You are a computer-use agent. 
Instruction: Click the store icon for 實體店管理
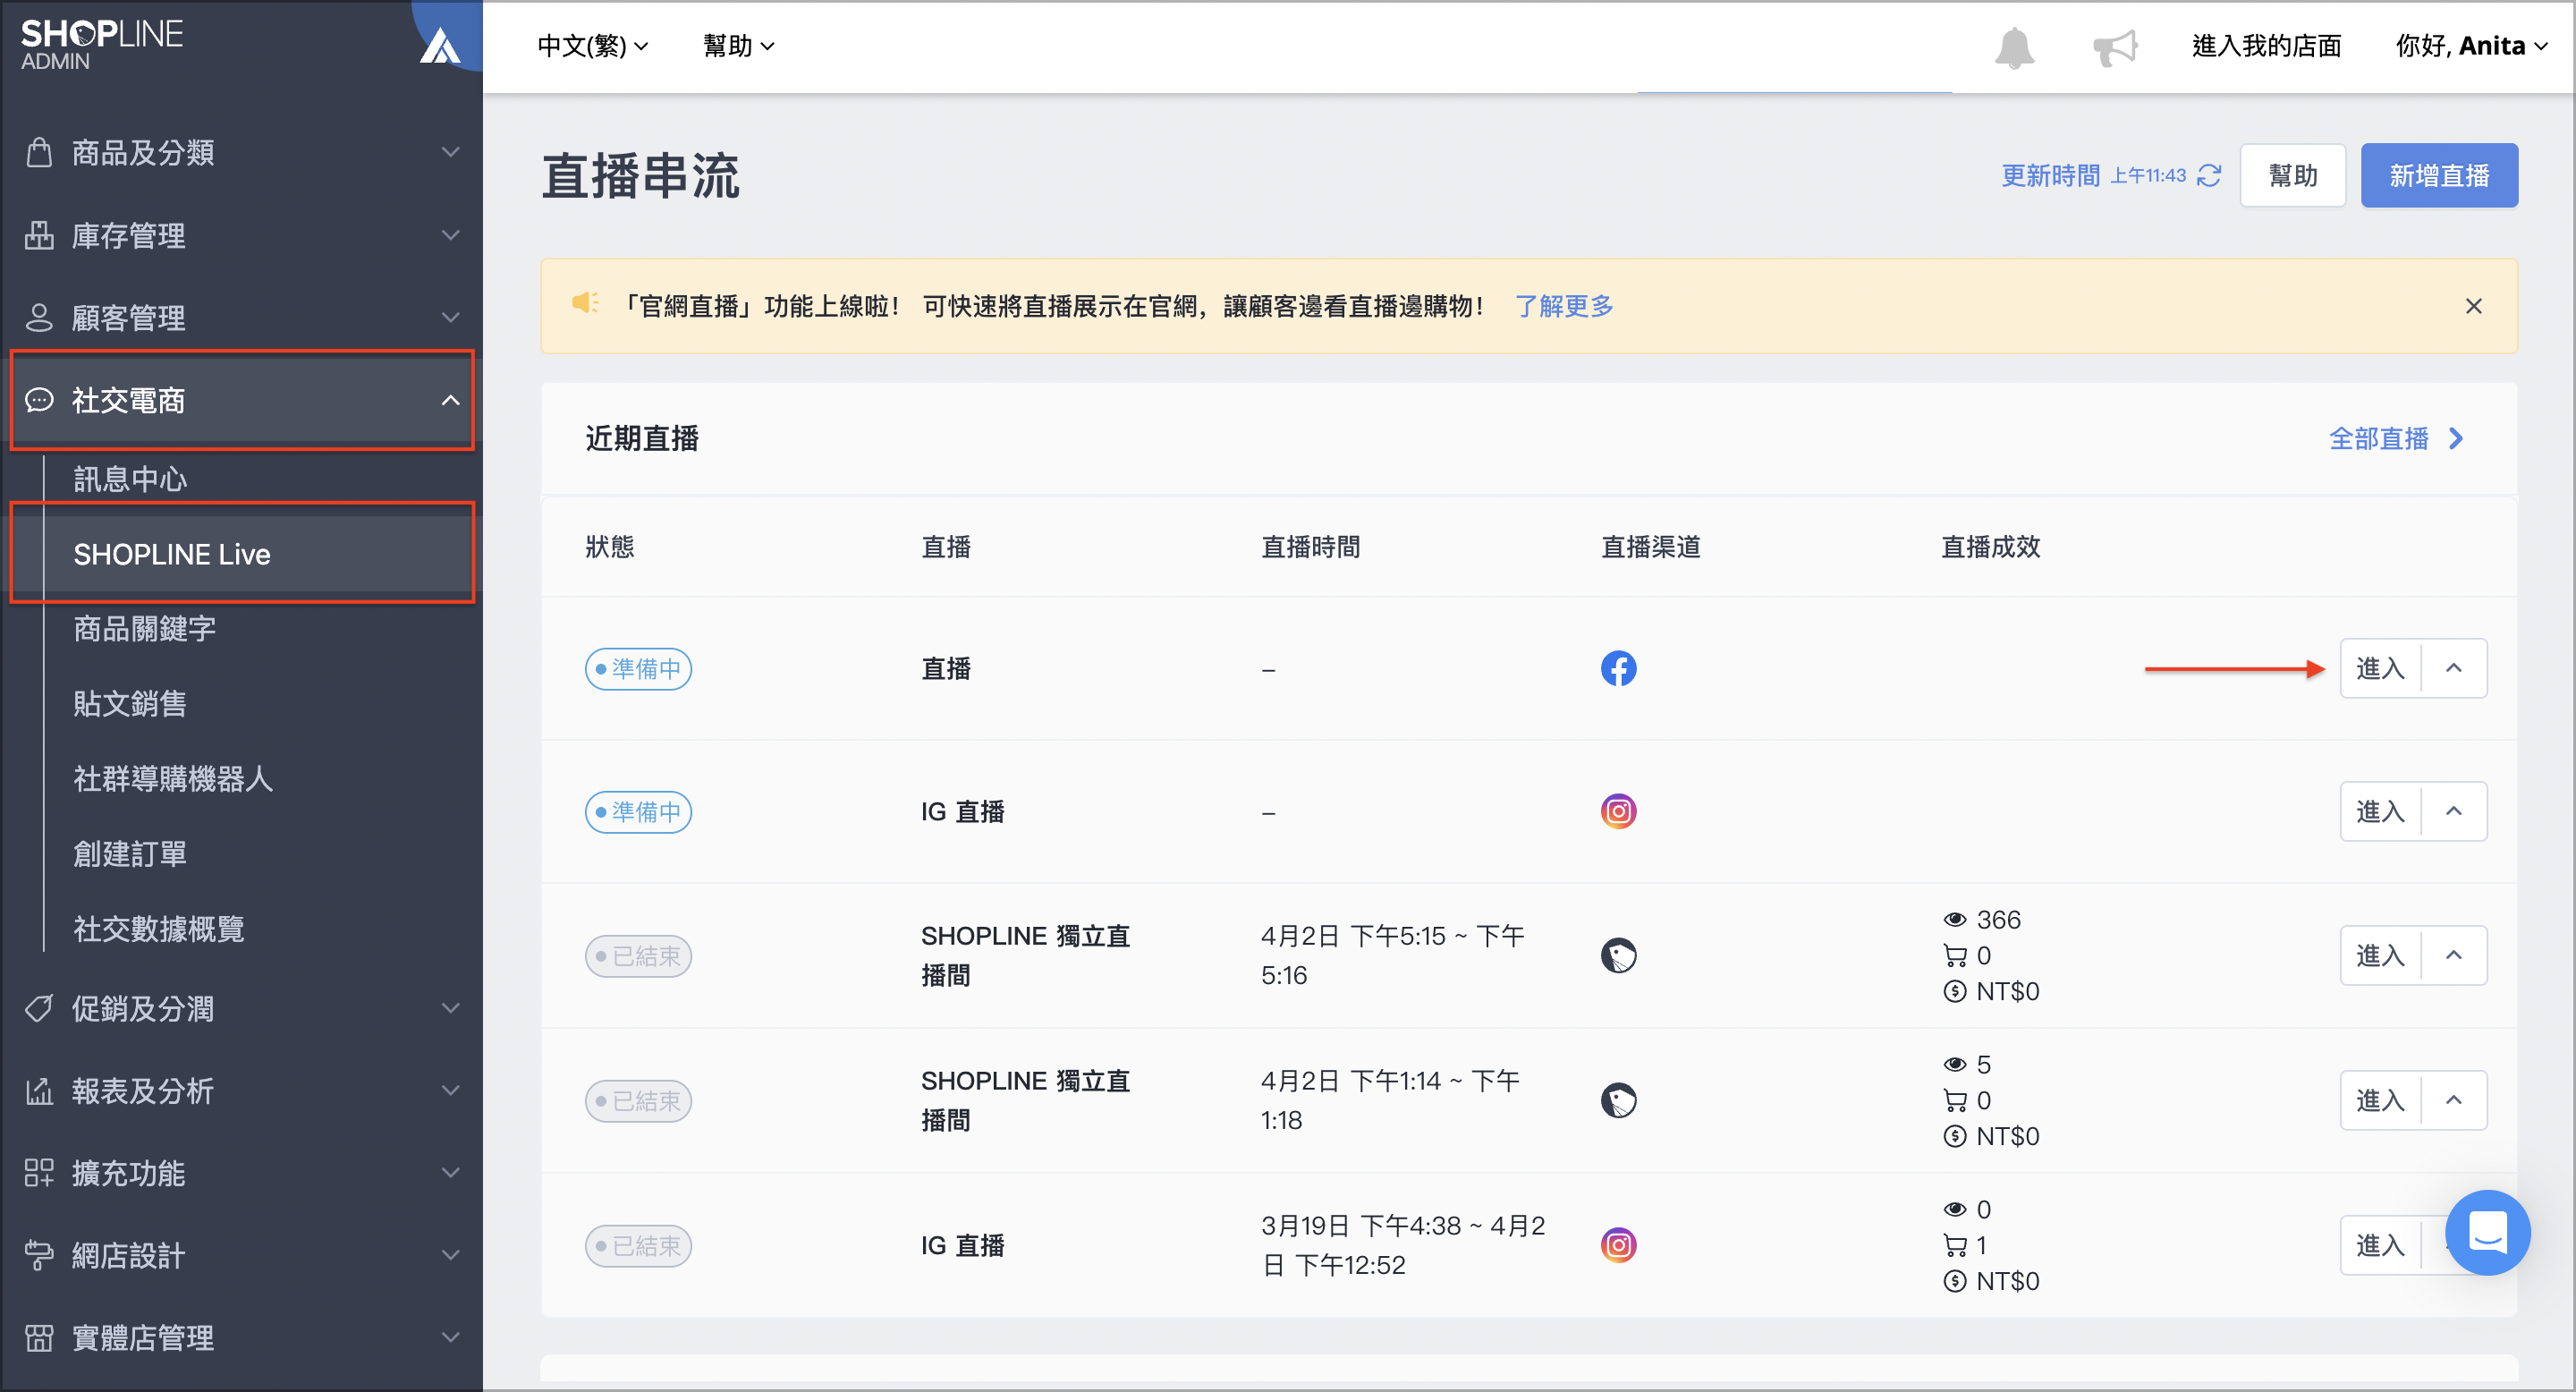click(x=39, y=1337)
